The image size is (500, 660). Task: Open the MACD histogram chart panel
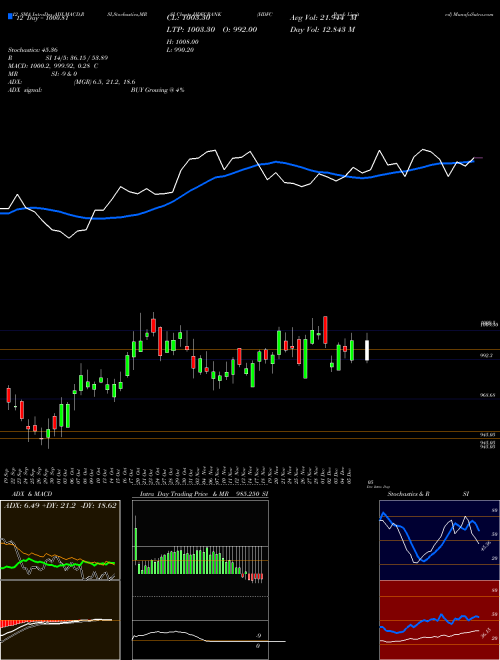(x=60, y=620)
